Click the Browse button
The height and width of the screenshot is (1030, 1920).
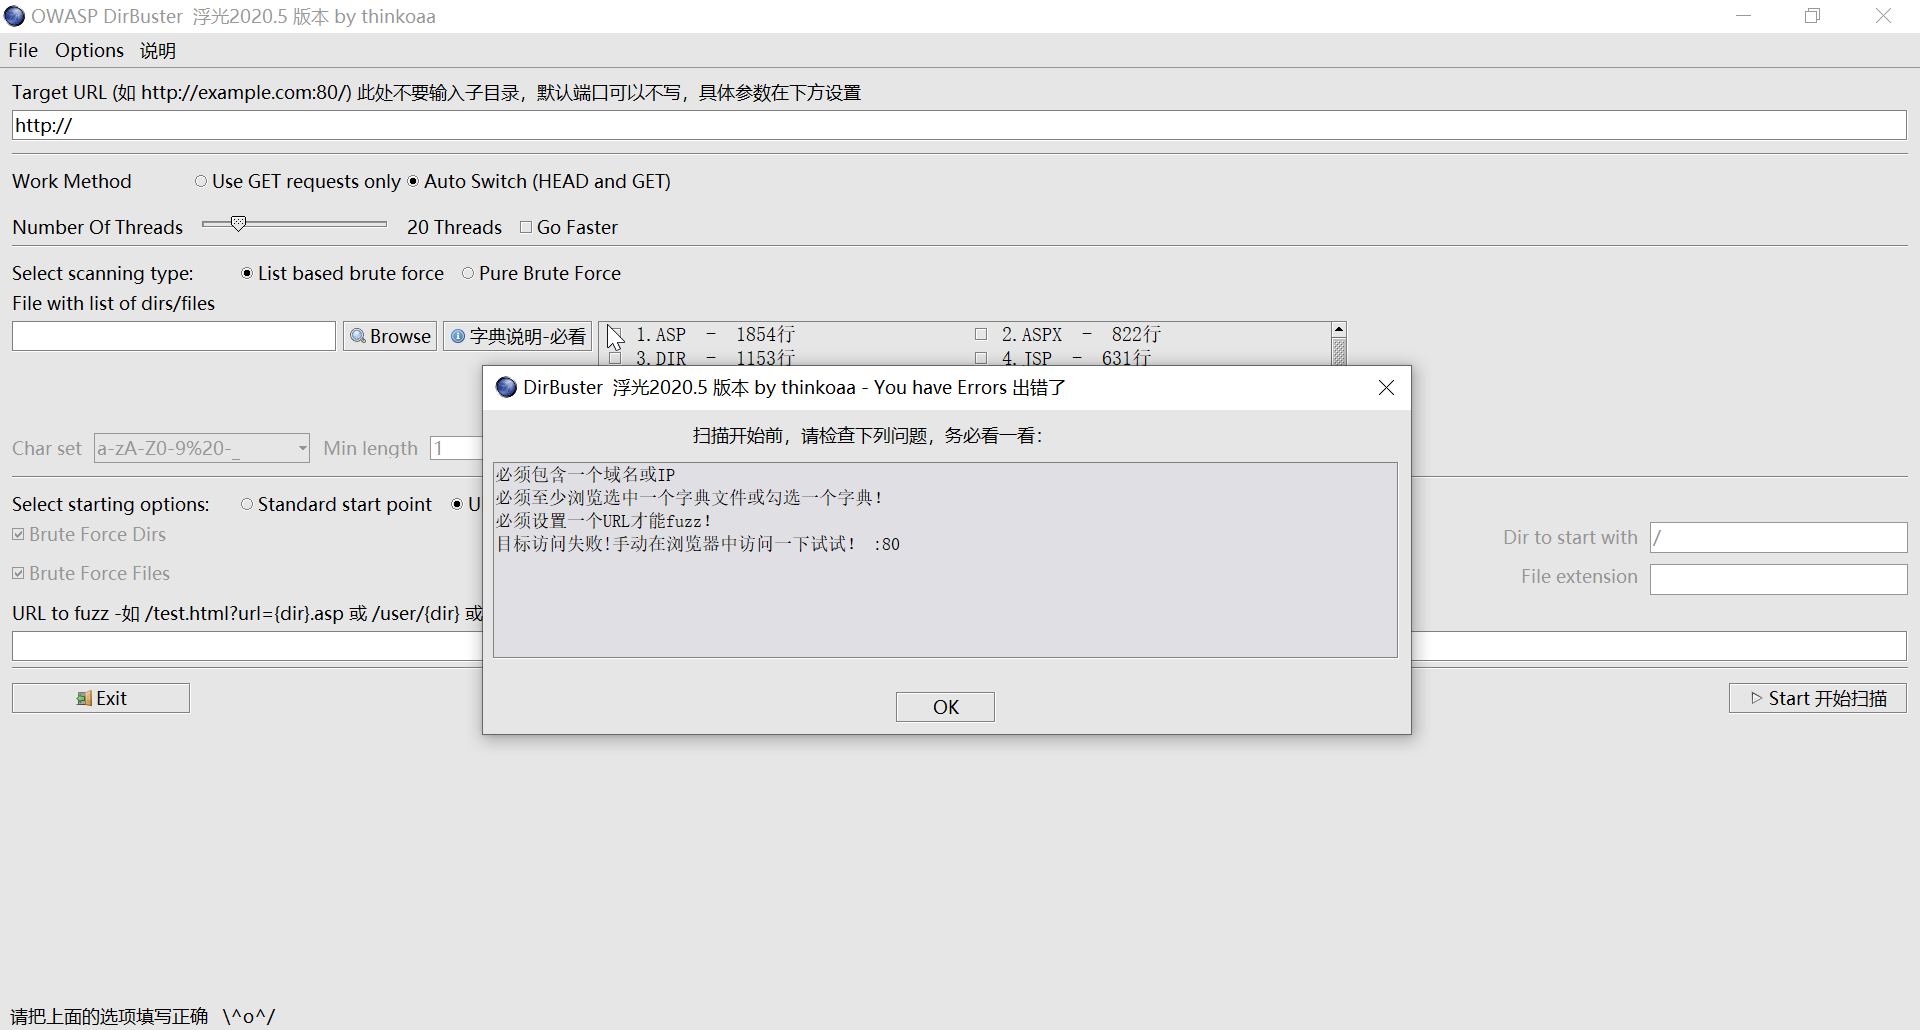390,336
